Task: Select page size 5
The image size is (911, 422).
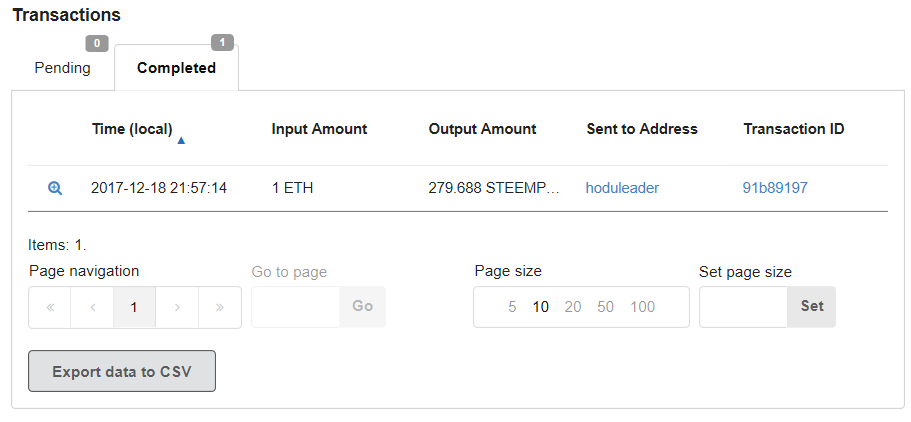Action: (512, 307)
